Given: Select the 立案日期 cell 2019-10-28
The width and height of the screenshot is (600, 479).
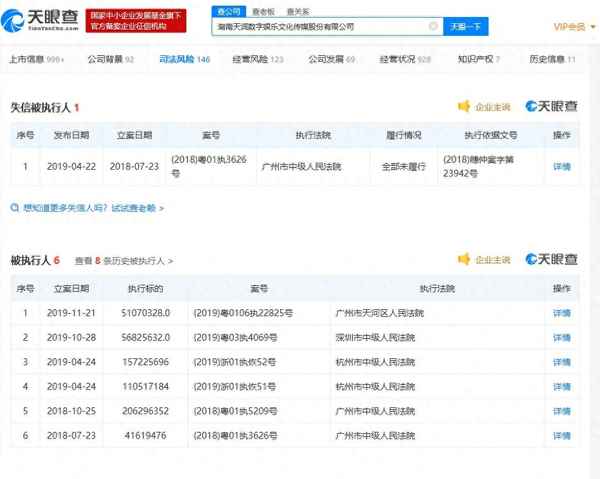Looking at the screenshot, I should (x=71, y=337).
